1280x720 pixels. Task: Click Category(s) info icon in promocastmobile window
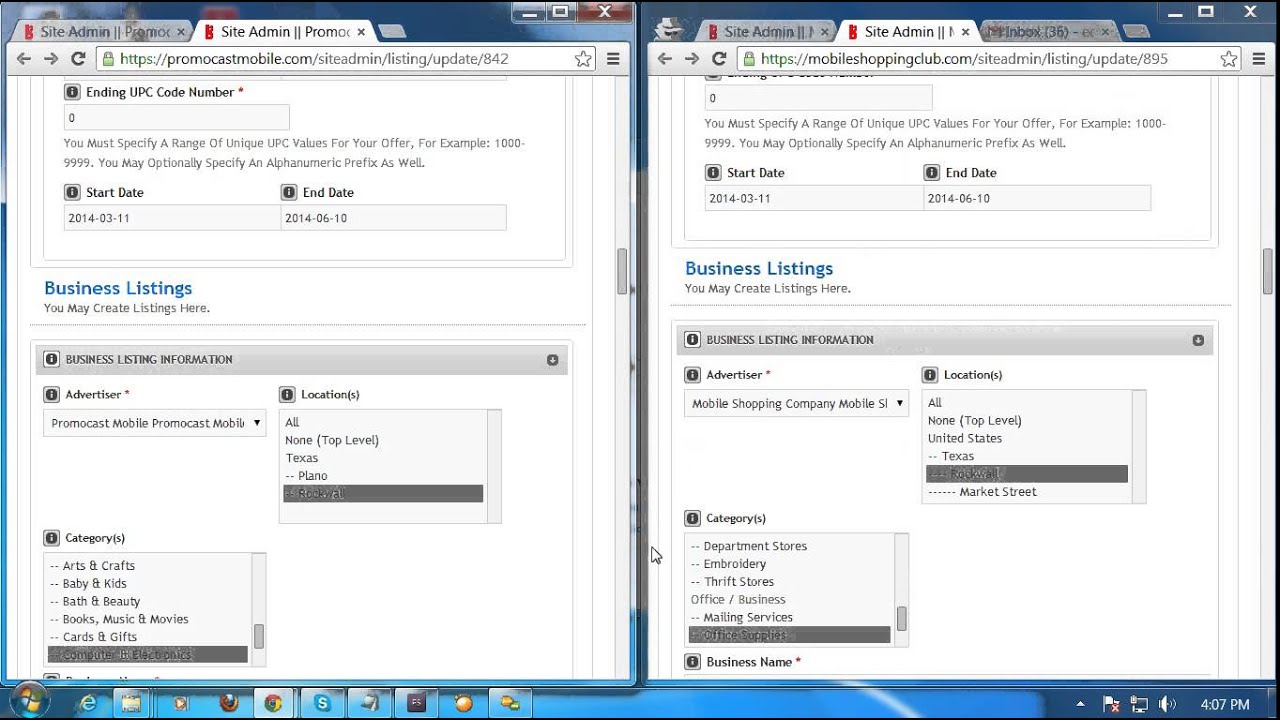[51, 538]
